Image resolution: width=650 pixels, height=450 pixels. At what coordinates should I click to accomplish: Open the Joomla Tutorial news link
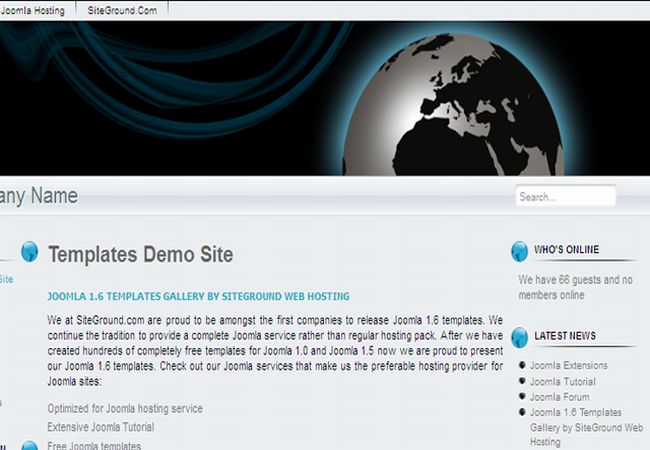coord(563,382)
